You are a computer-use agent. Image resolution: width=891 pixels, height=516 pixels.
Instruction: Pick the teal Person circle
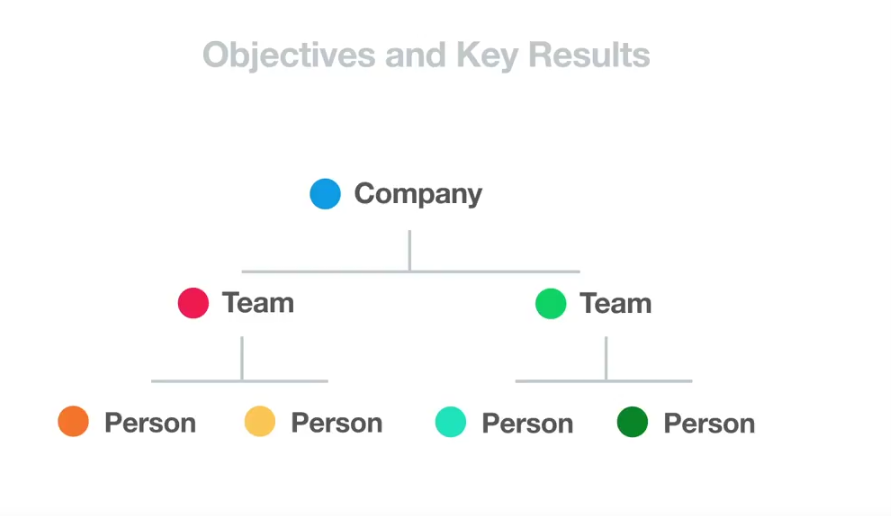tap(451, 422)
